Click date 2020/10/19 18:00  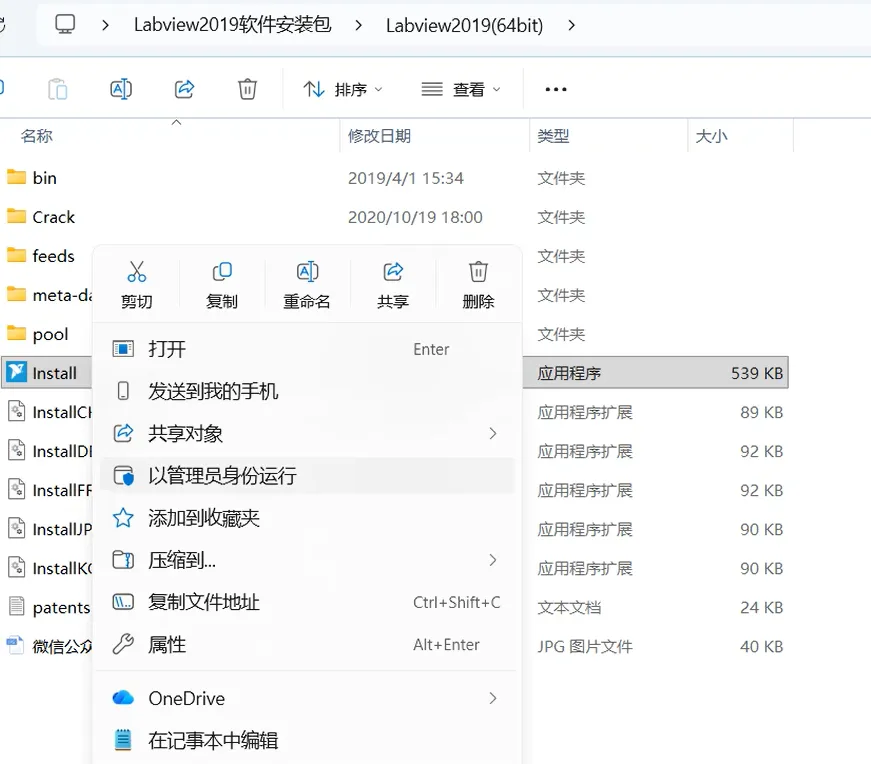[x=416, y=217]
